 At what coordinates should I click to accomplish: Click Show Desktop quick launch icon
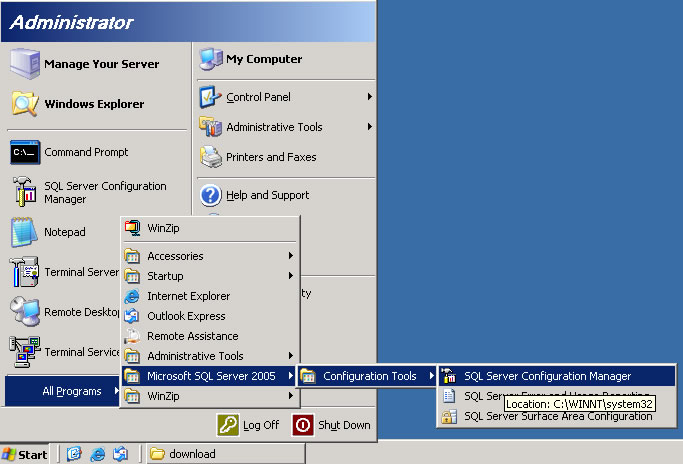pyautogui.click(x=74, y=454)
